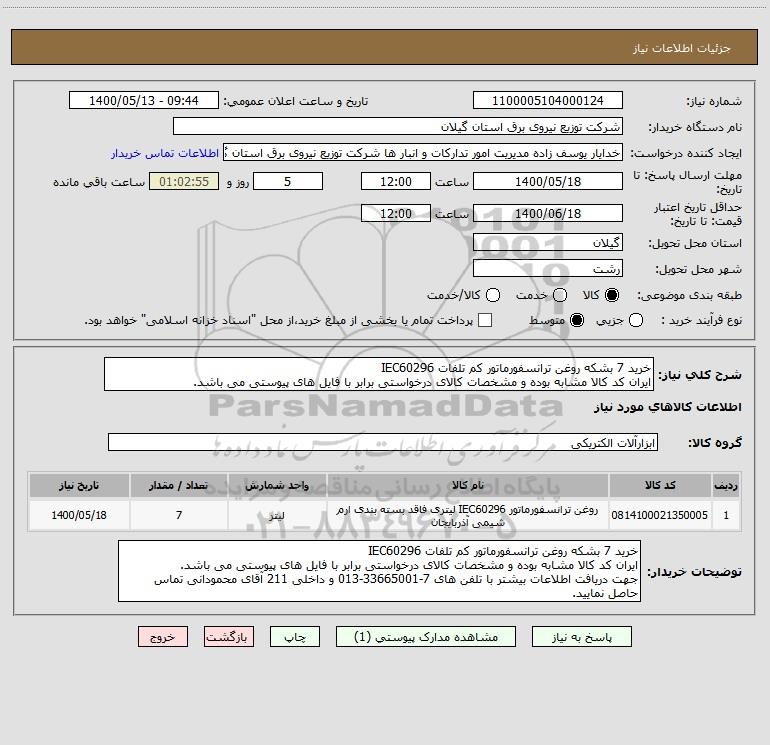The height and width of the screenshot is (745, 770).
Task: Select the جزیی purchase type radio
Action: point(636,320)
